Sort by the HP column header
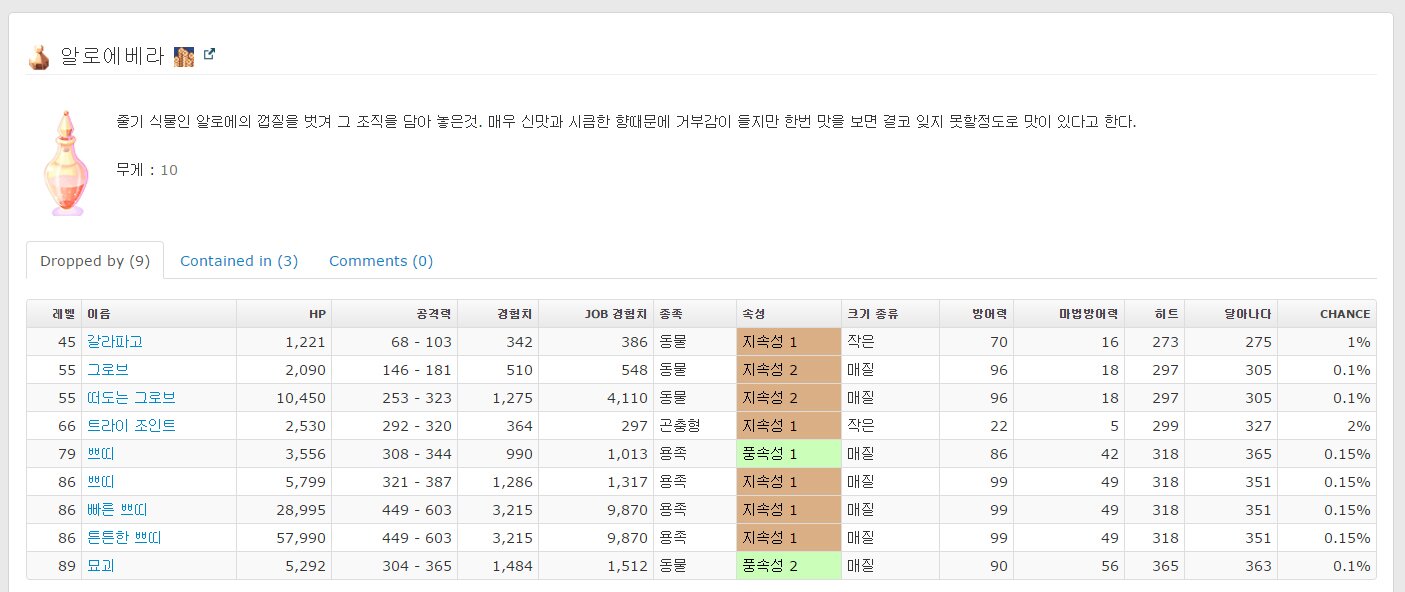1405x592 pixels. click(x=317, y=314)
